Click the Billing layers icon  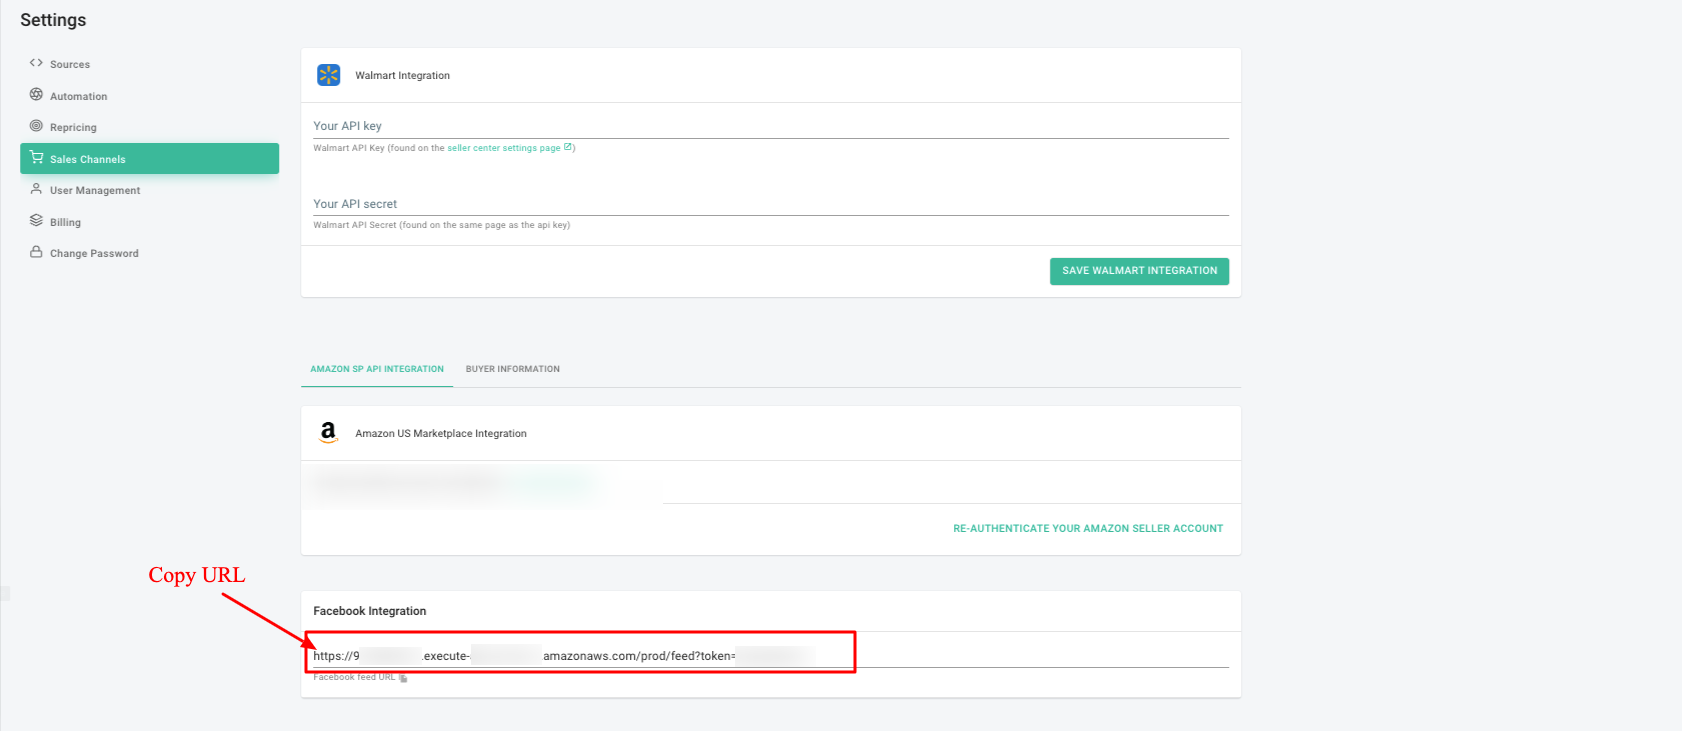click(x=36, y=221)
